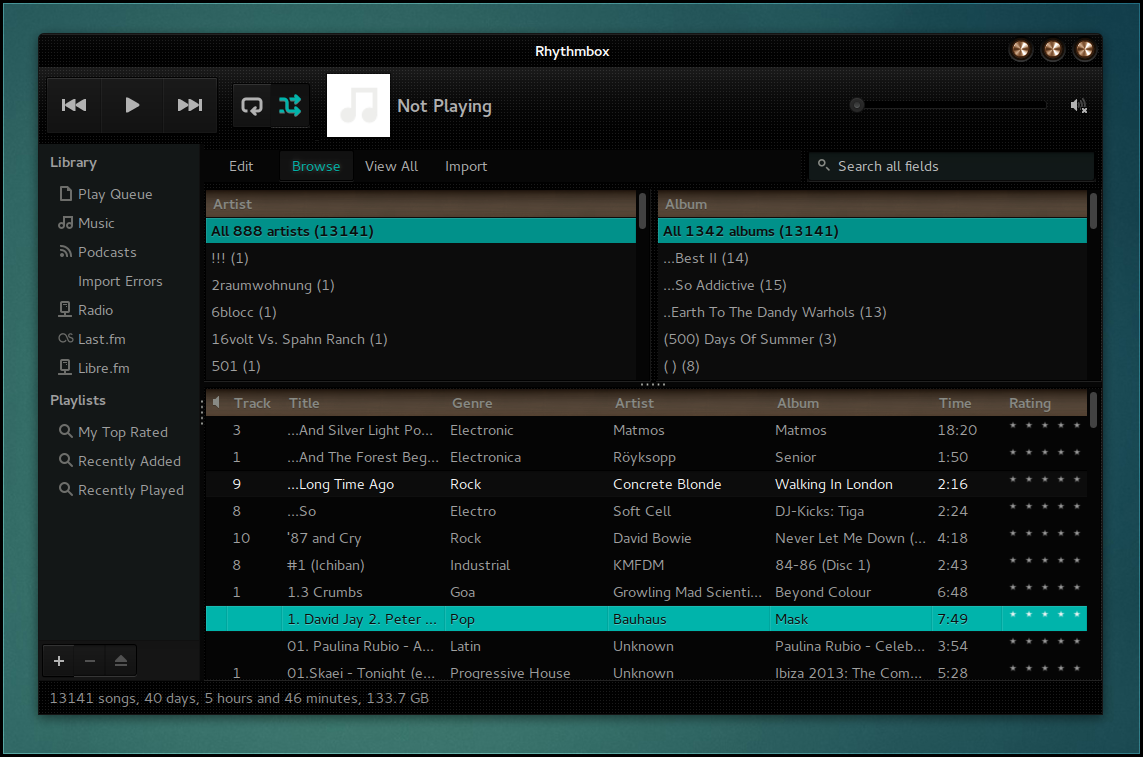
Task: Sort by the Album browser header
Action: click(873, 204)
